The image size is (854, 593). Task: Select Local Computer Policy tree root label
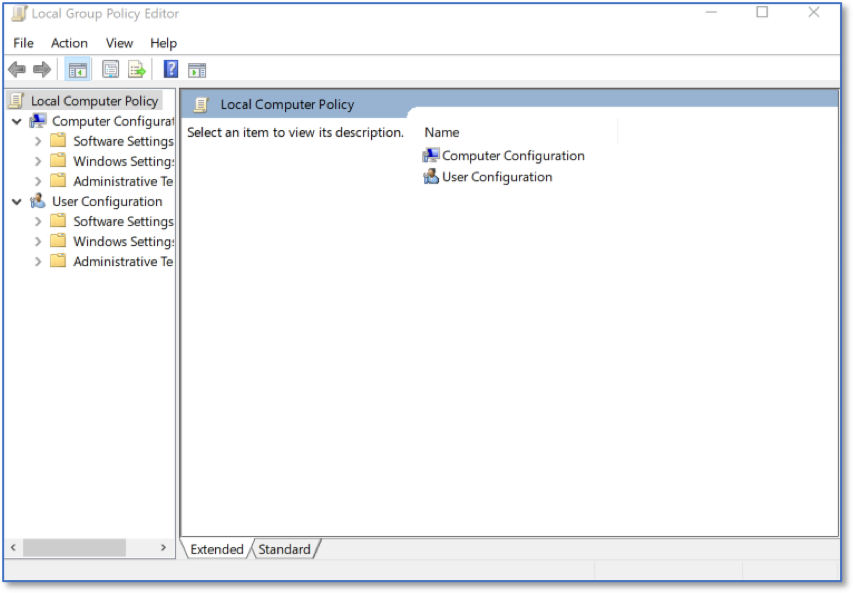[x=94, y=101]
